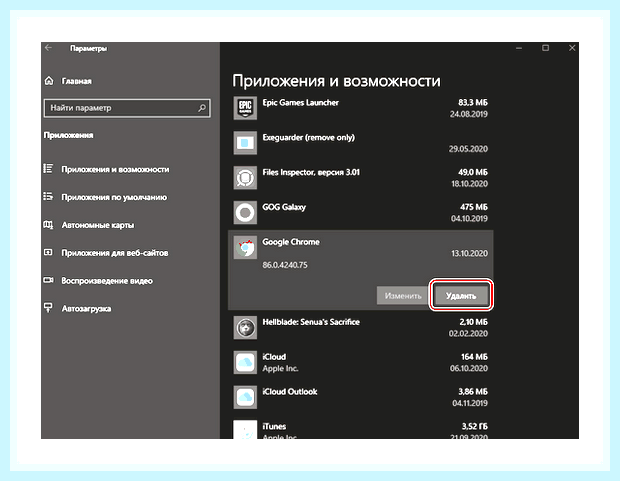The image size is (620, 481).
Task: Close the Параметры window
Action: click(572, 48)
